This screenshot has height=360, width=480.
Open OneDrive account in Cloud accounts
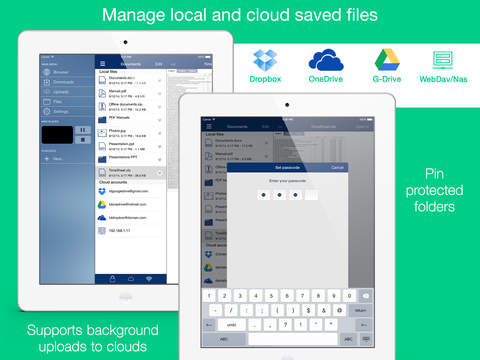131,218
